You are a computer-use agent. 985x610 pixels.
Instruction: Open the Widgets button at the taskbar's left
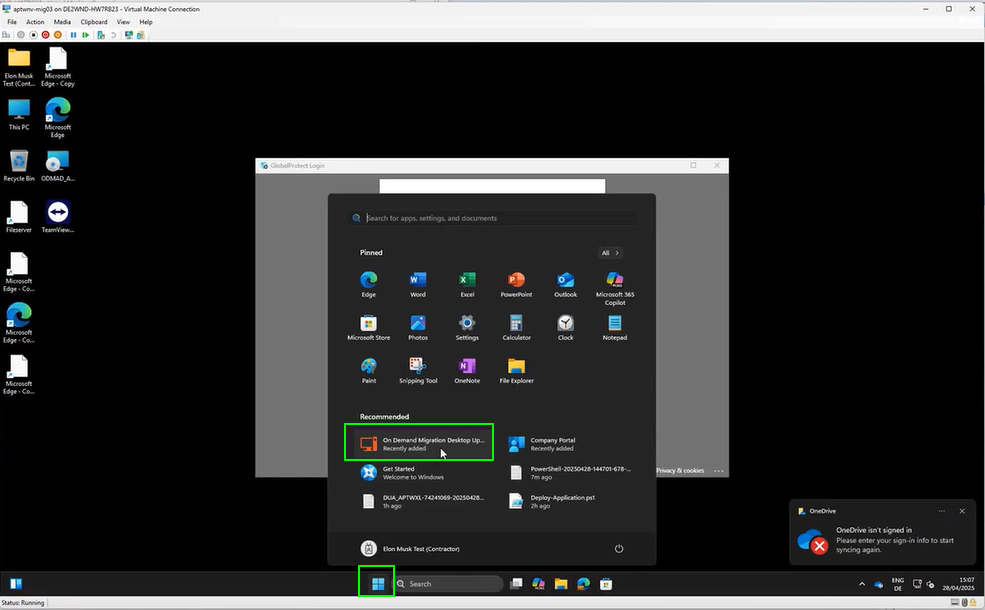pos(16,584)
